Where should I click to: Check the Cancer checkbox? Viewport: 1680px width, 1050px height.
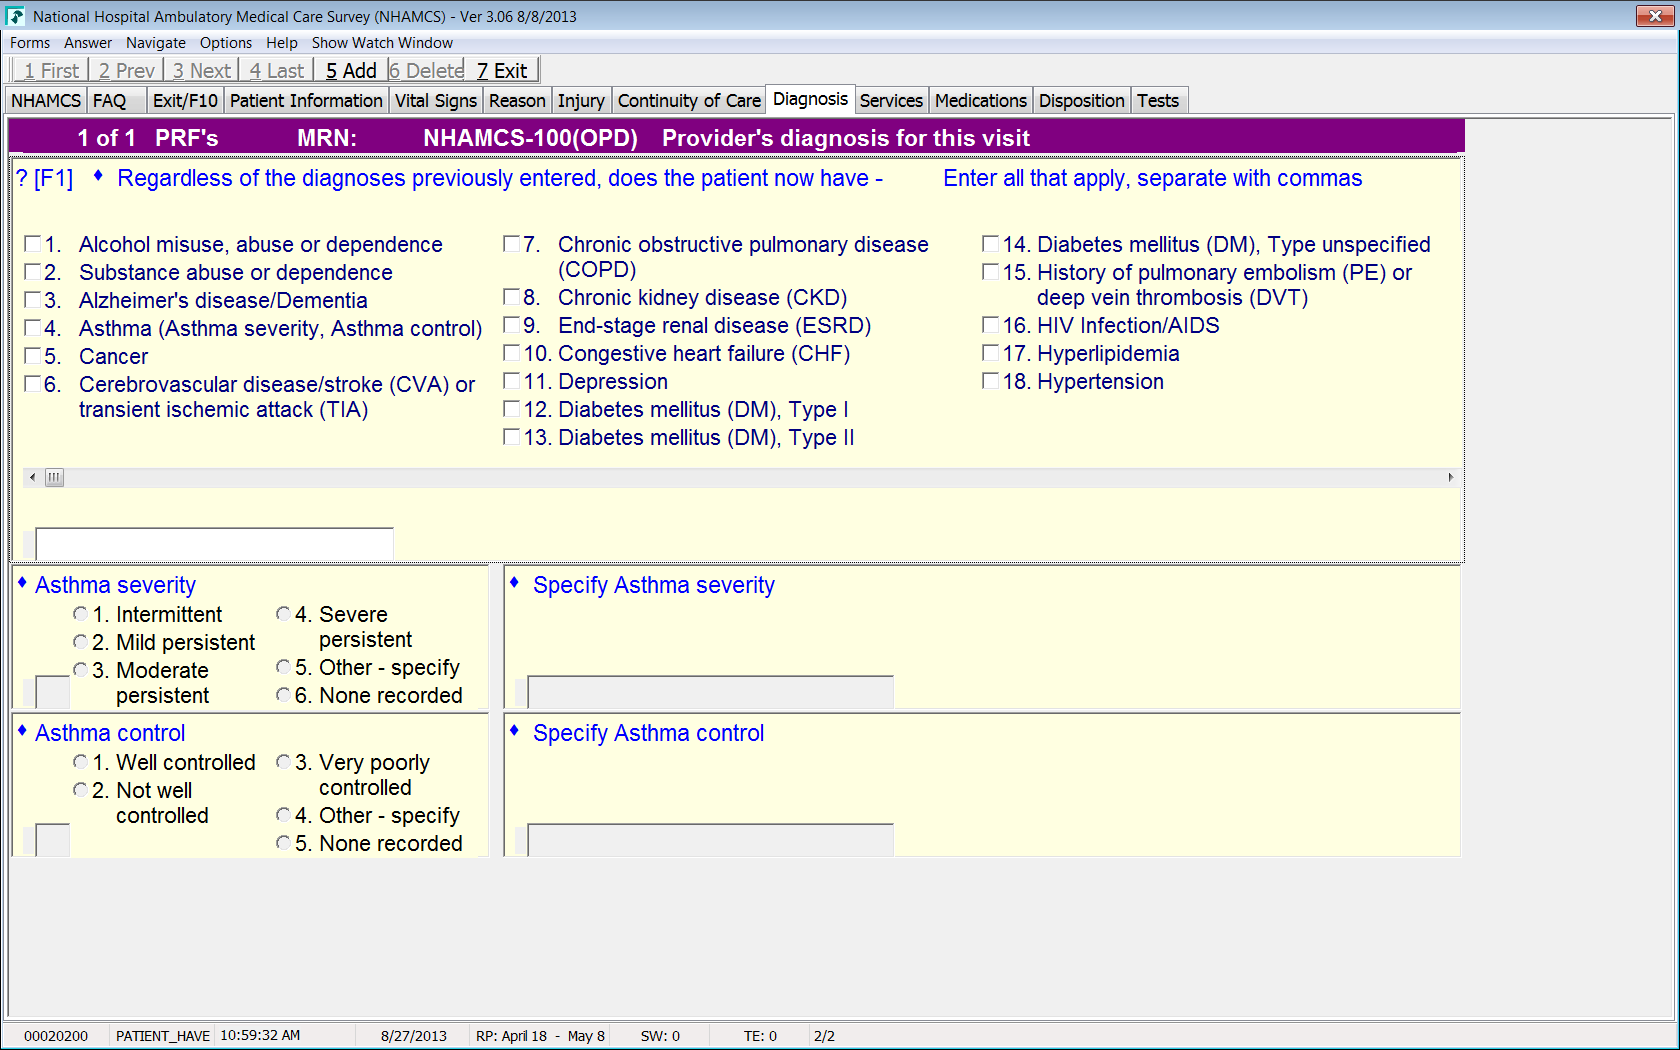[33, 356]
